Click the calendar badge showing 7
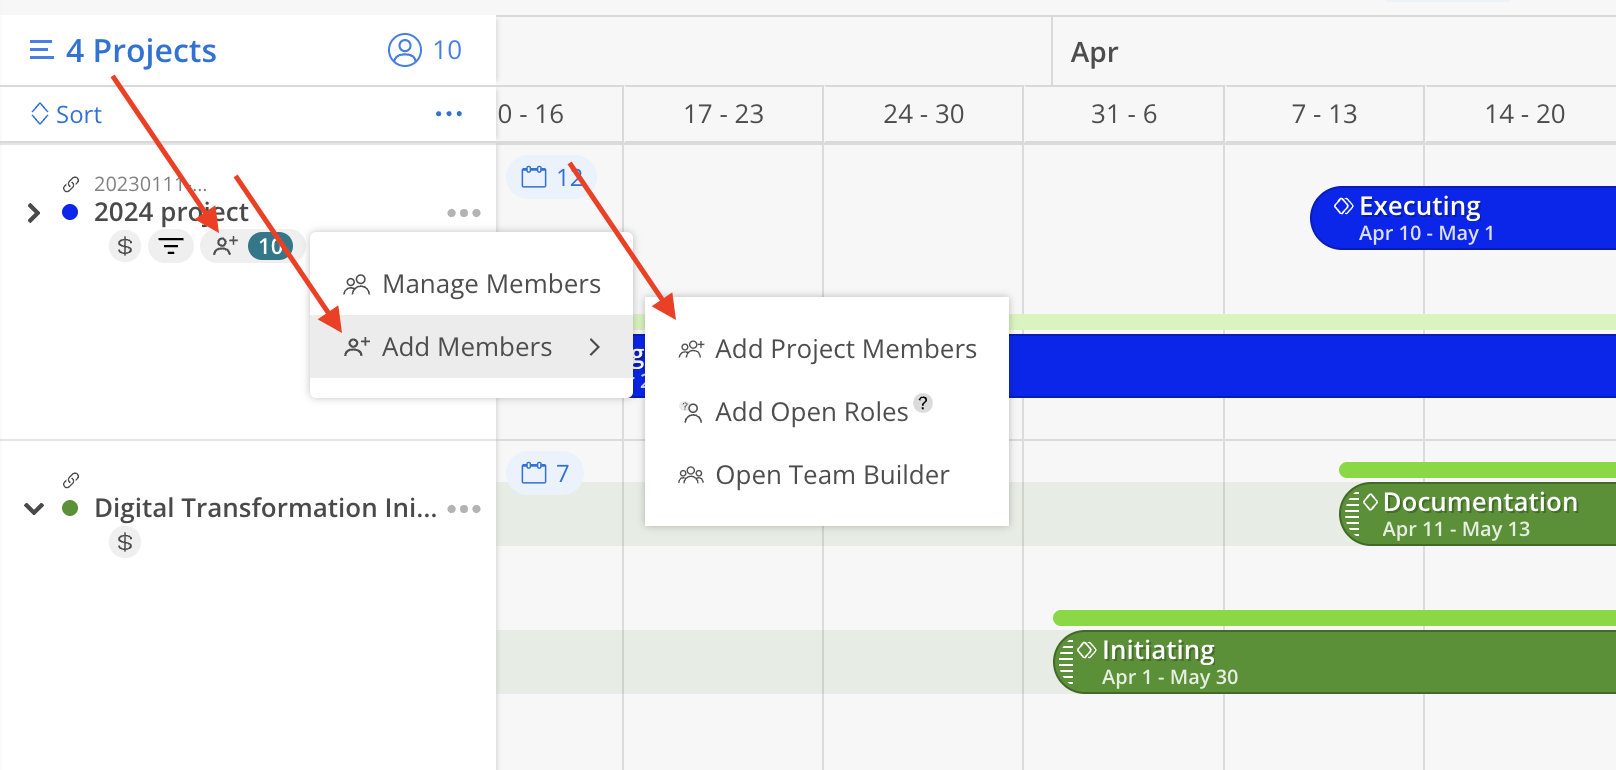This screenshot has width=1616, height=770. pyautogui.click(x=545, y=473)
